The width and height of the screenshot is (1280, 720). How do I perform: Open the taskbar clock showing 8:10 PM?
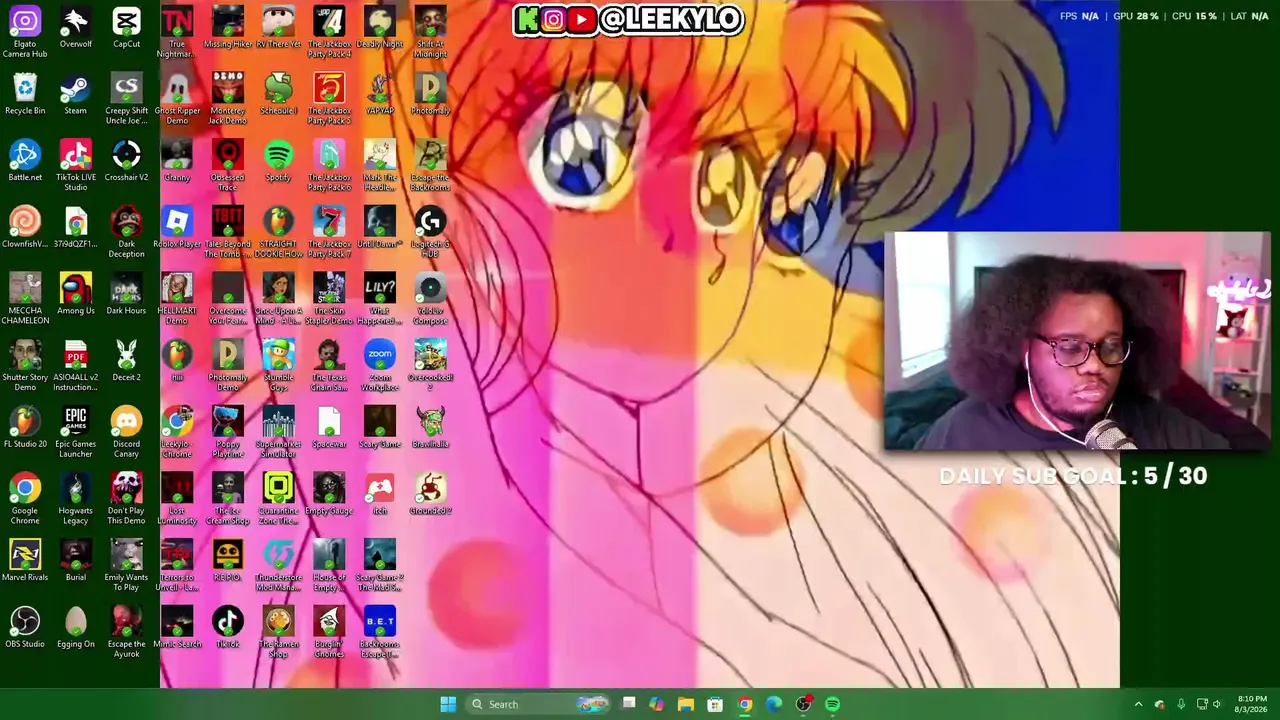(1252, 704)
